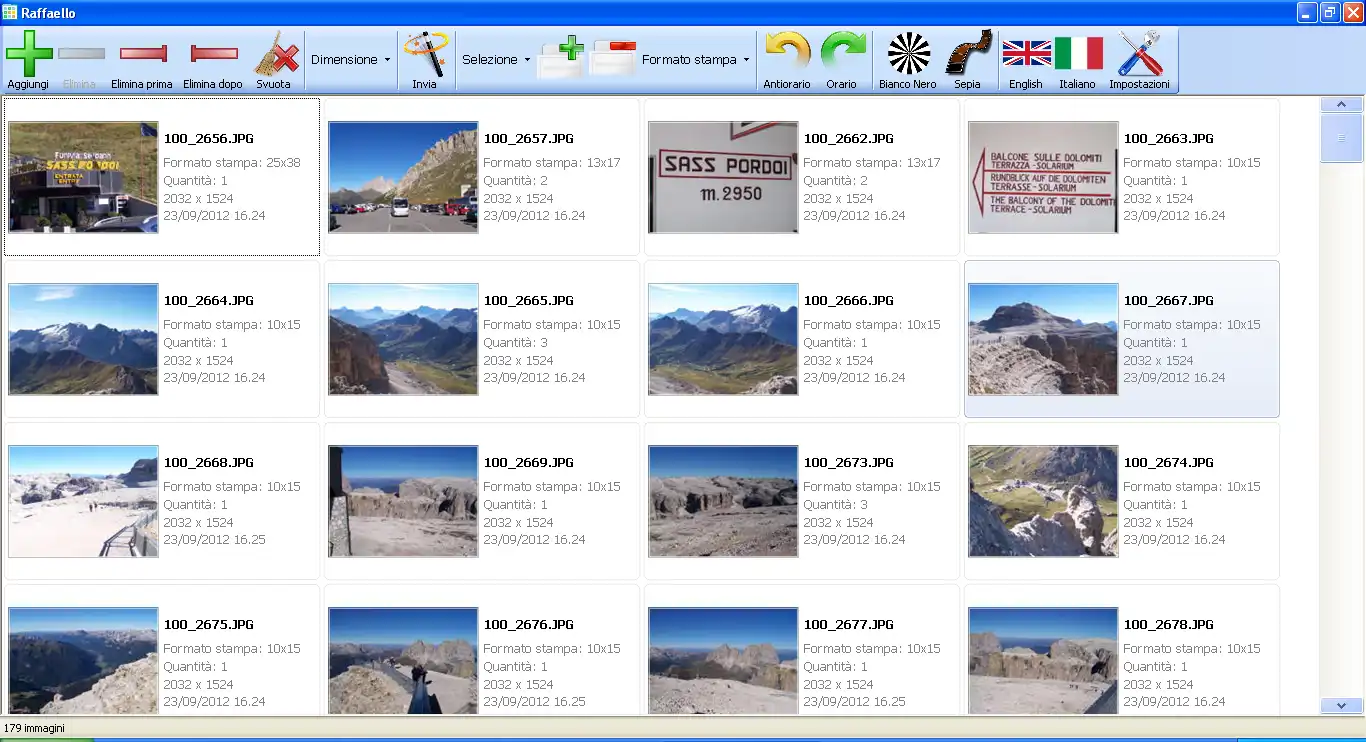Select the 100_2677.JPG thumbnail
Screen dimensions: 1366x742
pos(723,661)
